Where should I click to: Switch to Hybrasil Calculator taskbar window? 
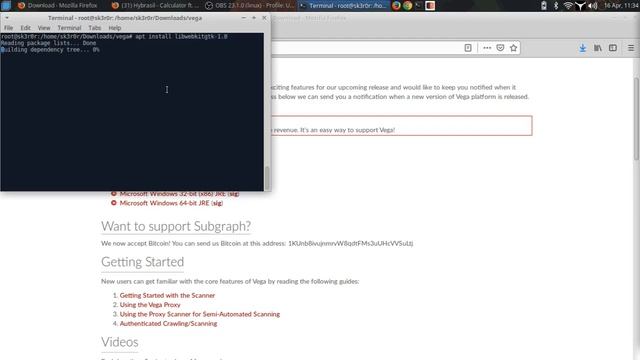click(x=156, y=5)
